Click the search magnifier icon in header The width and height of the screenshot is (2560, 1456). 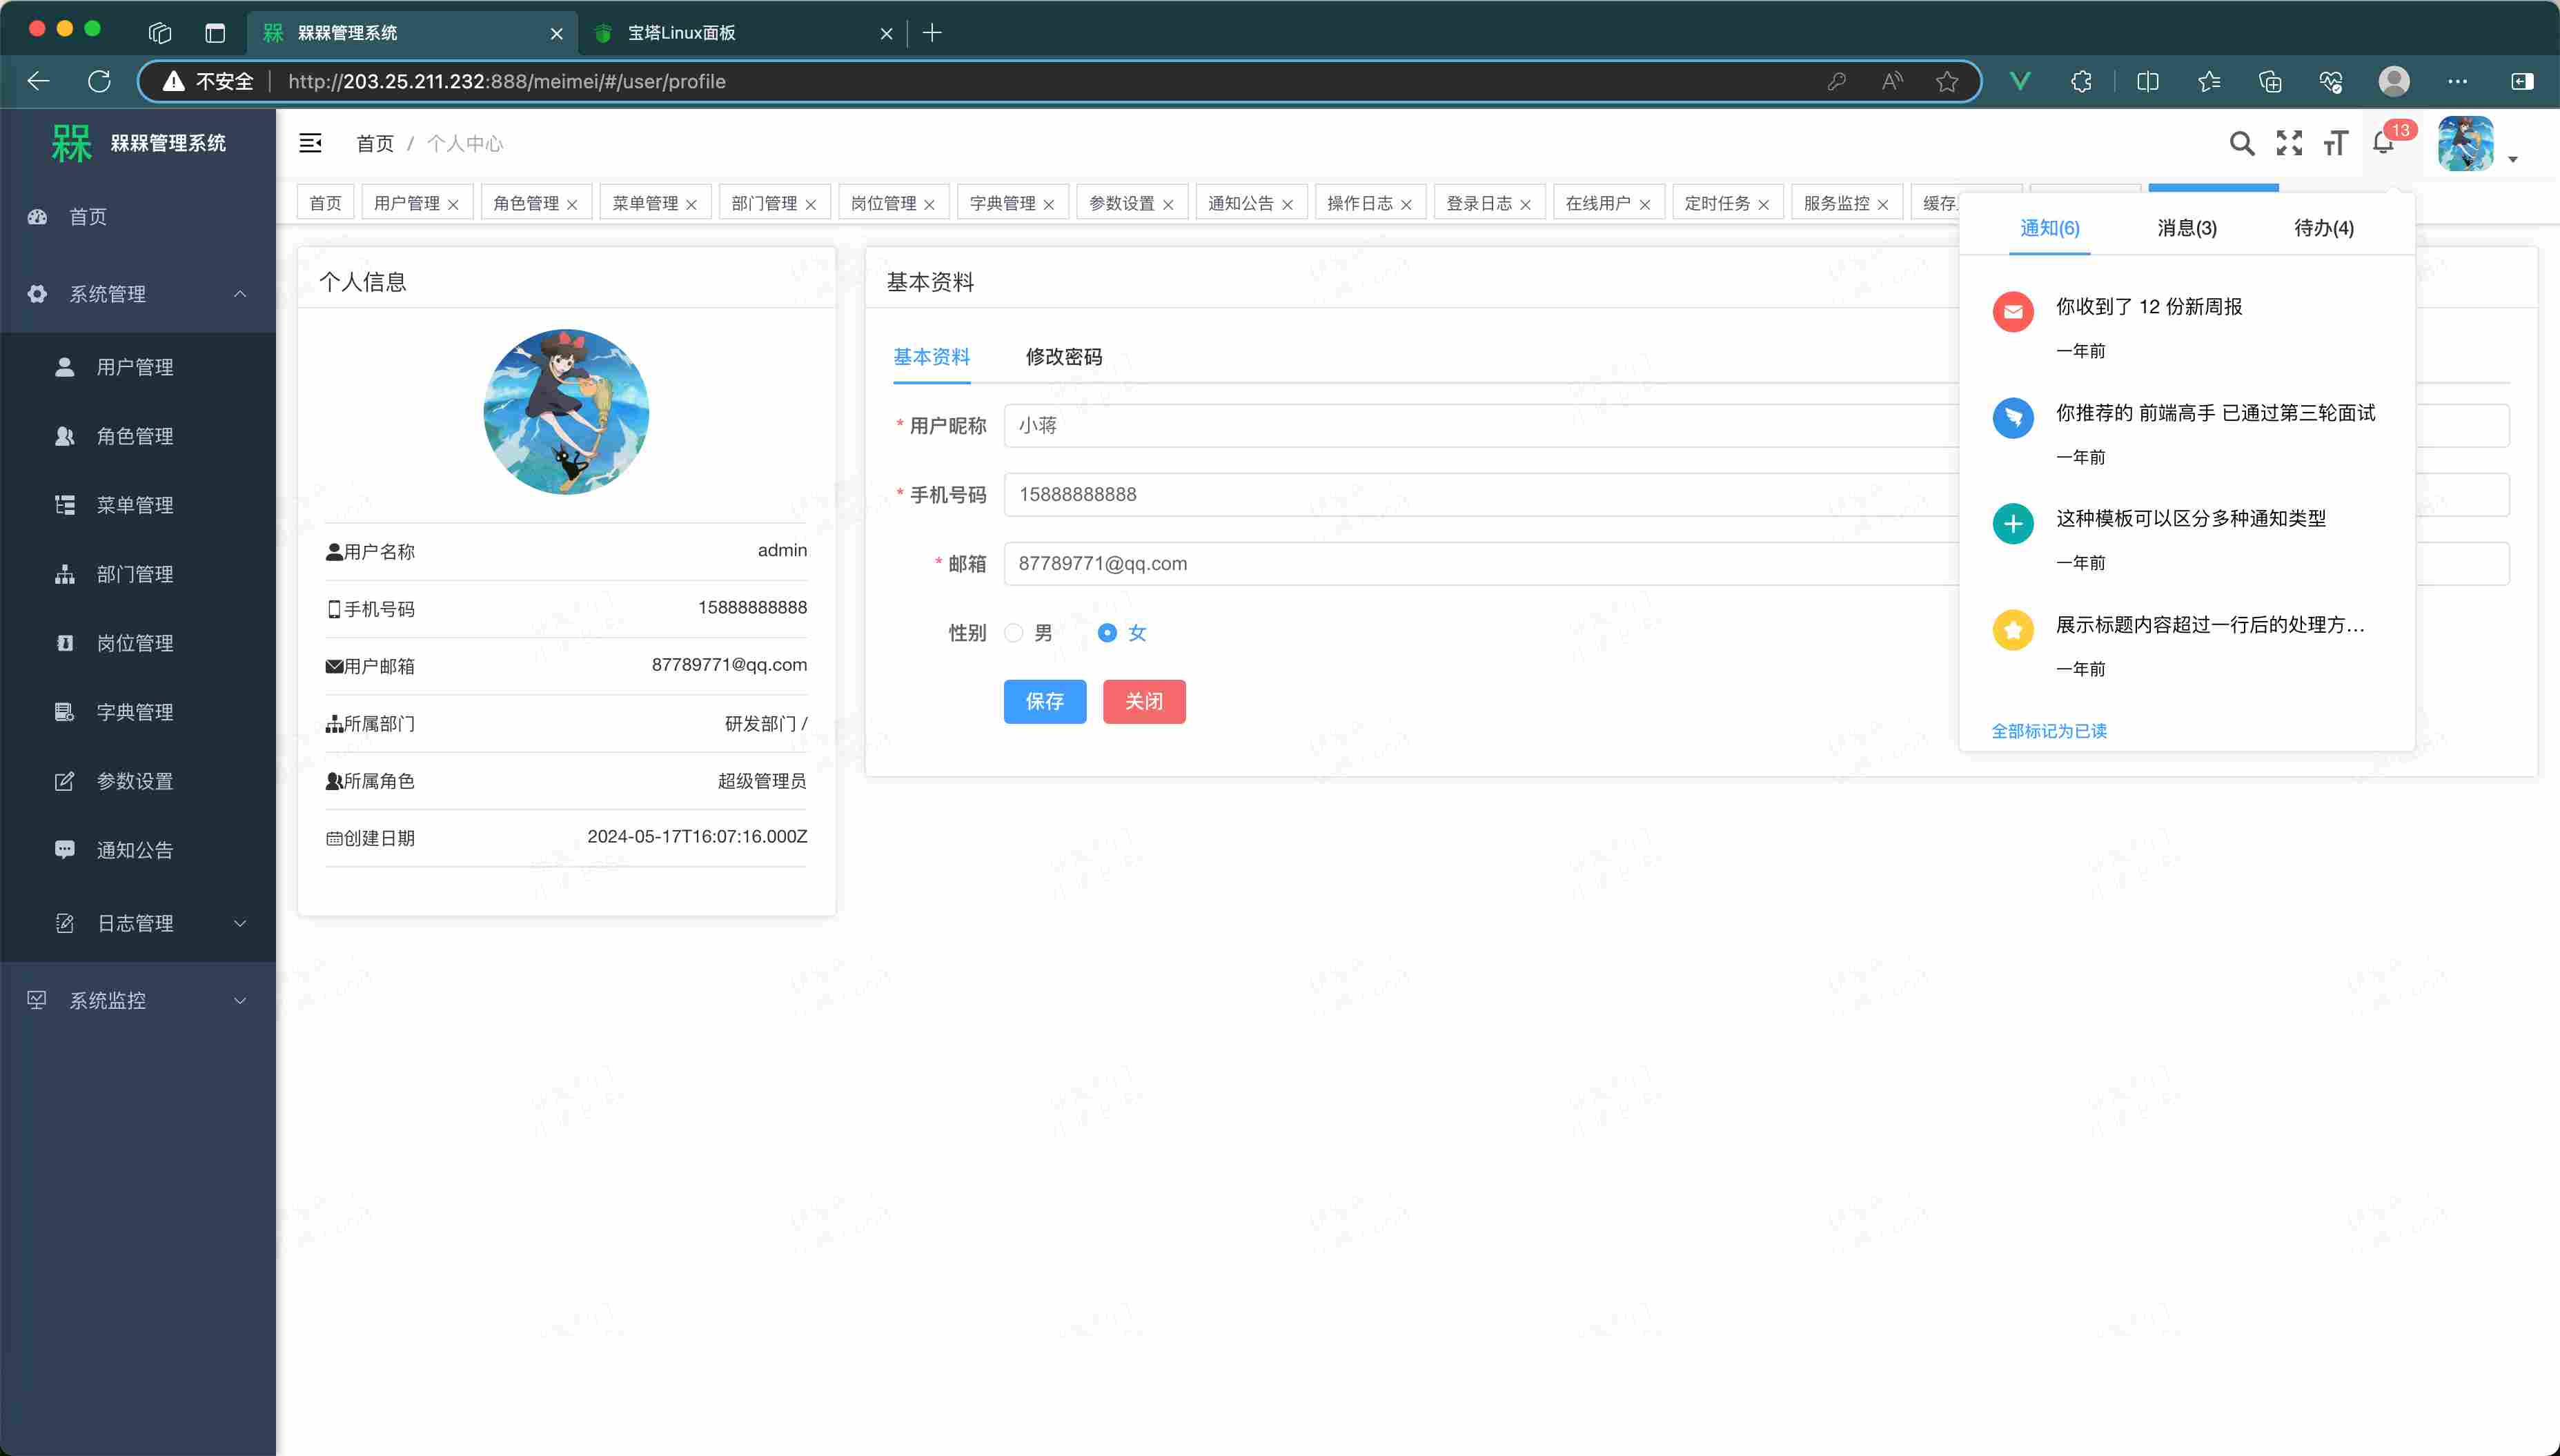coord(2241,144)
